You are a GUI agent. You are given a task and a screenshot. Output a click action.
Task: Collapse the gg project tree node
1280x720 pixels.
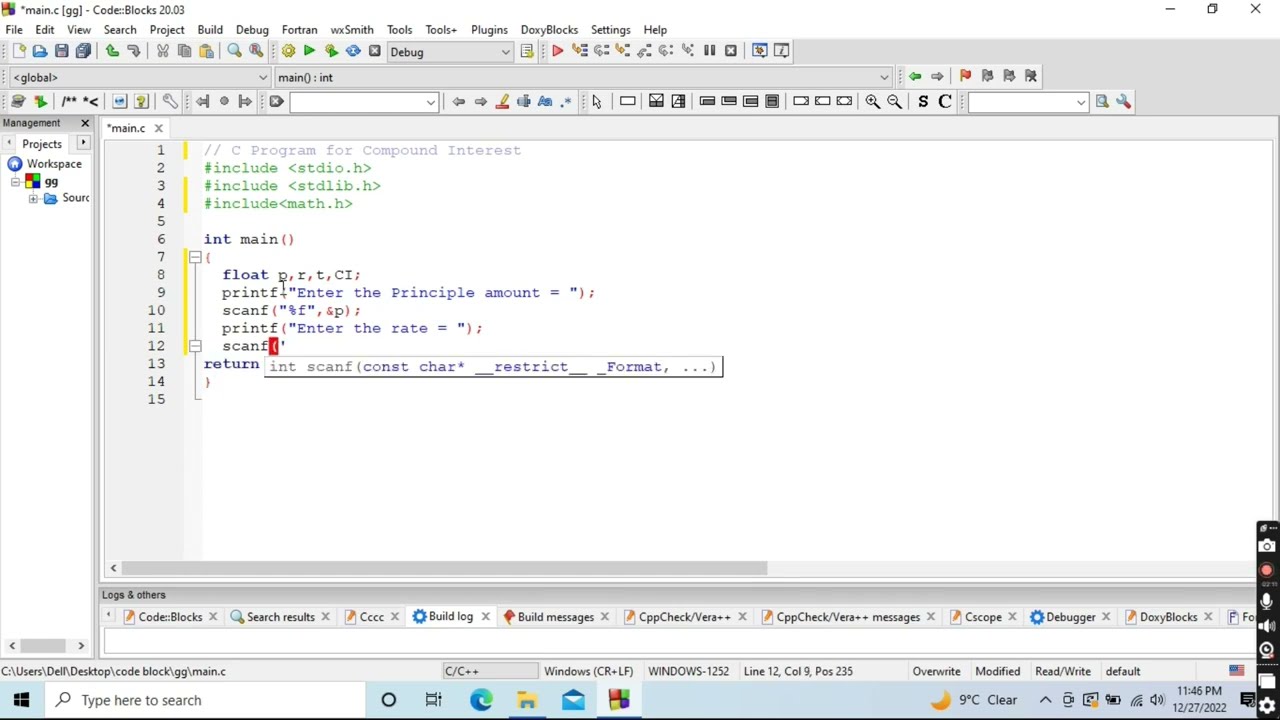click(16, 181)
